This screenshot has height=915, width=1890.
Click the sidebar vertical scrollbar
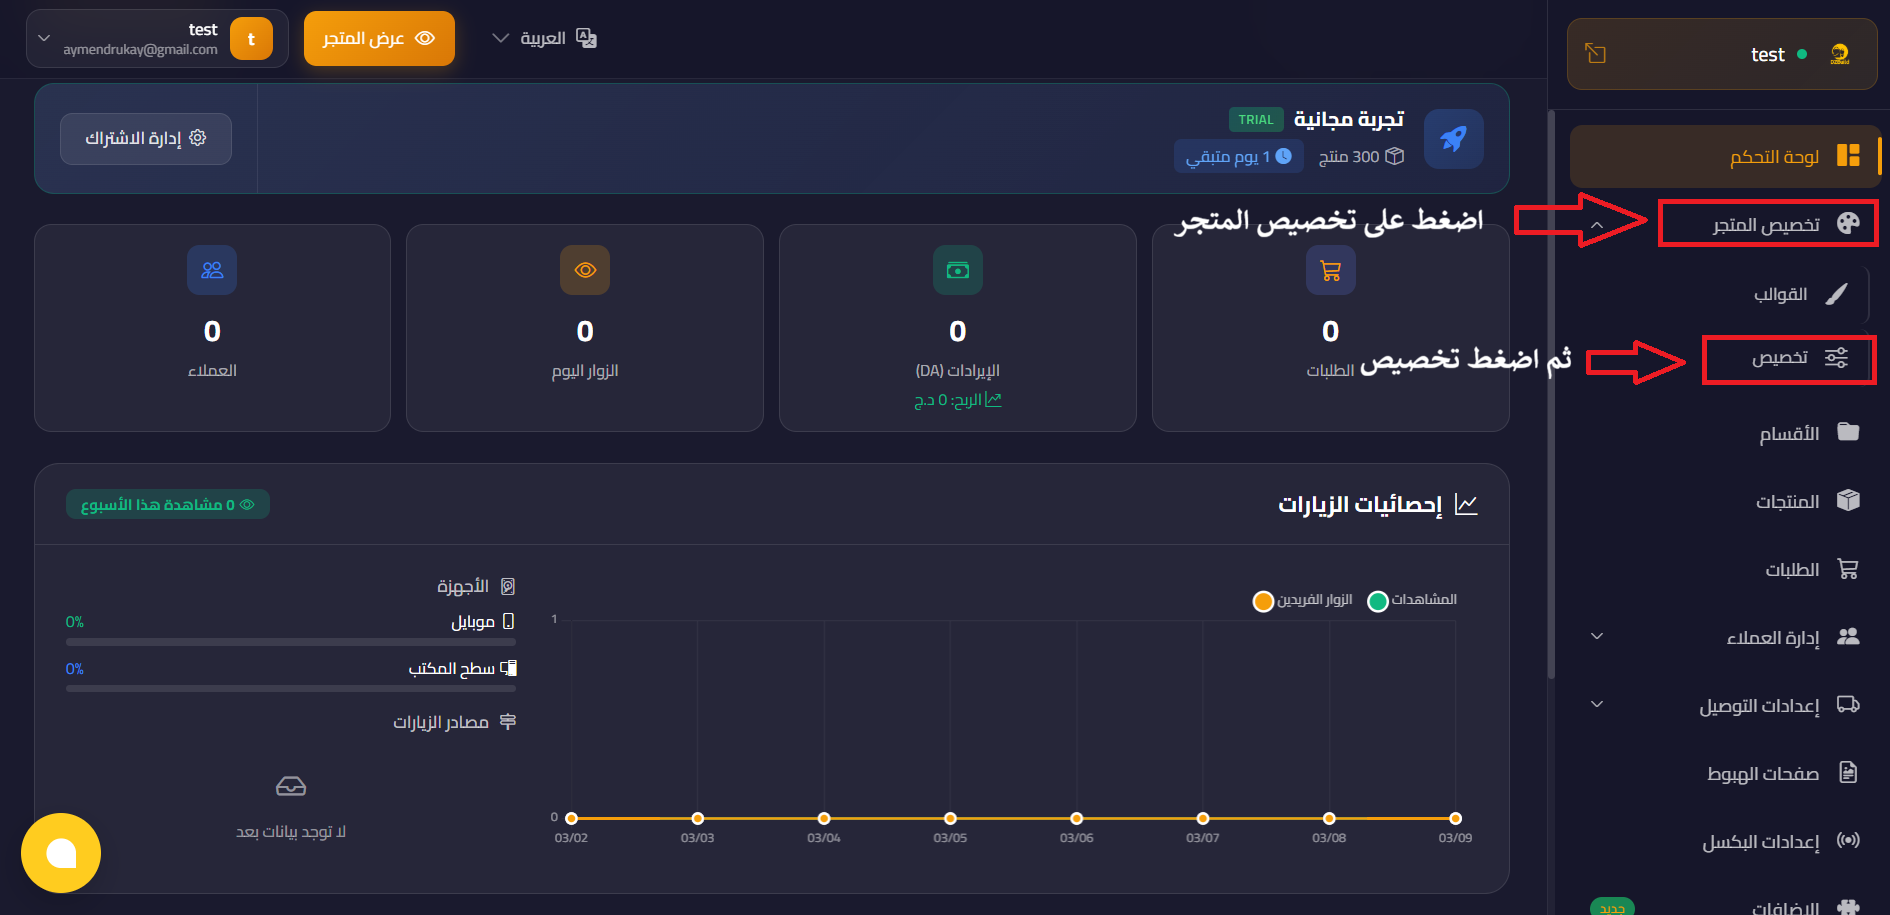(x=1551, y=400)
